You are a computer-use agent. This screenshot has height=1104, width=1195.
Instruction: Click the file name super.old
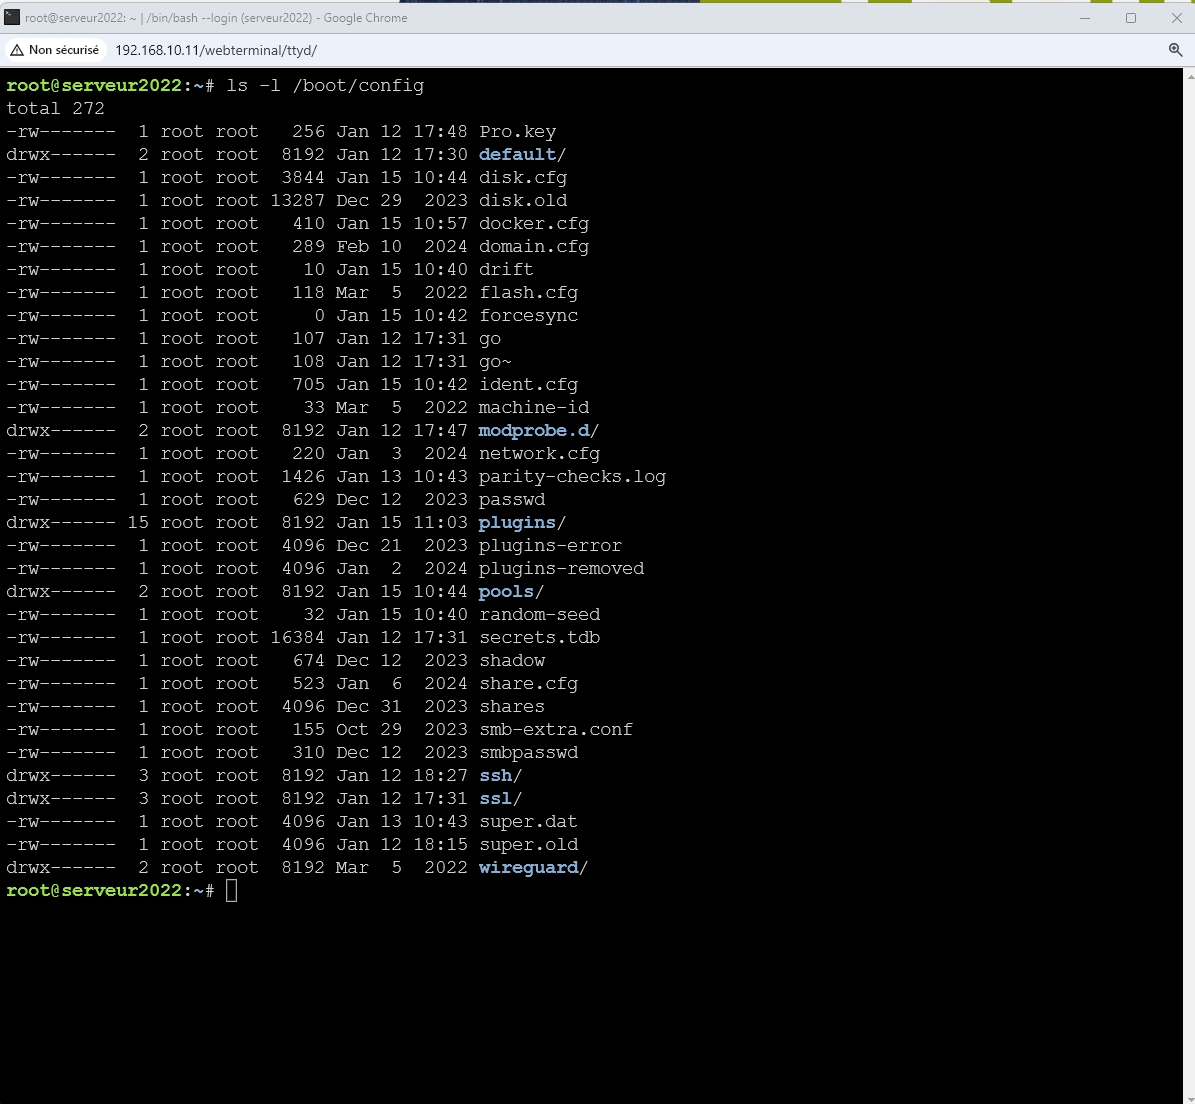528,845
